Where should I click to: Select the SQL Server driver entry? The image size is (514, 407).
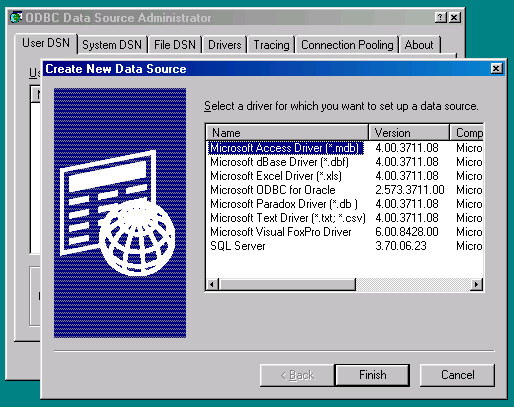pos(238,246)
